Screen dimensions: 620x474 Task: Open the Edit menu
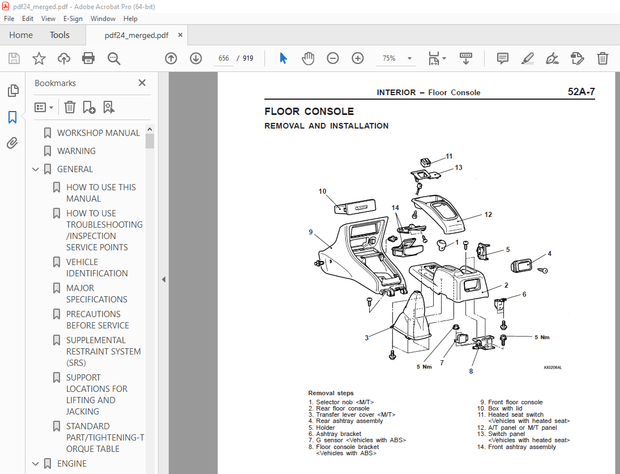[x=27, y=19]
